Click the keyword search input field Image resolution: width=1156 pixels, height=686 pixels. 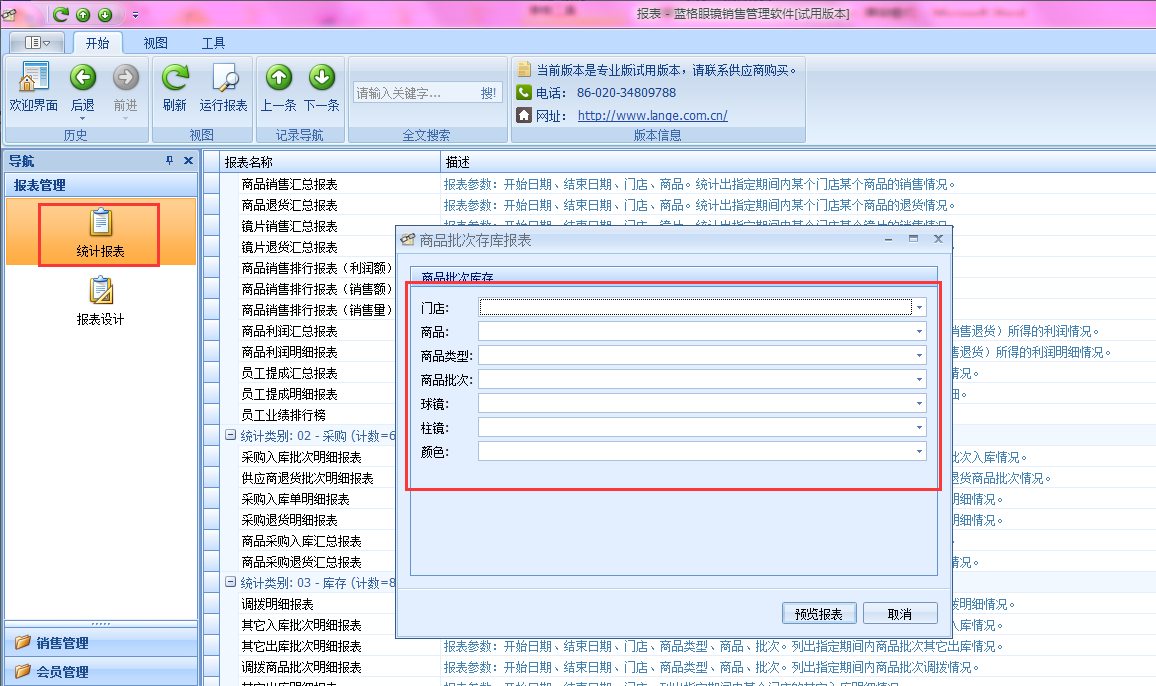click(414, 93)
